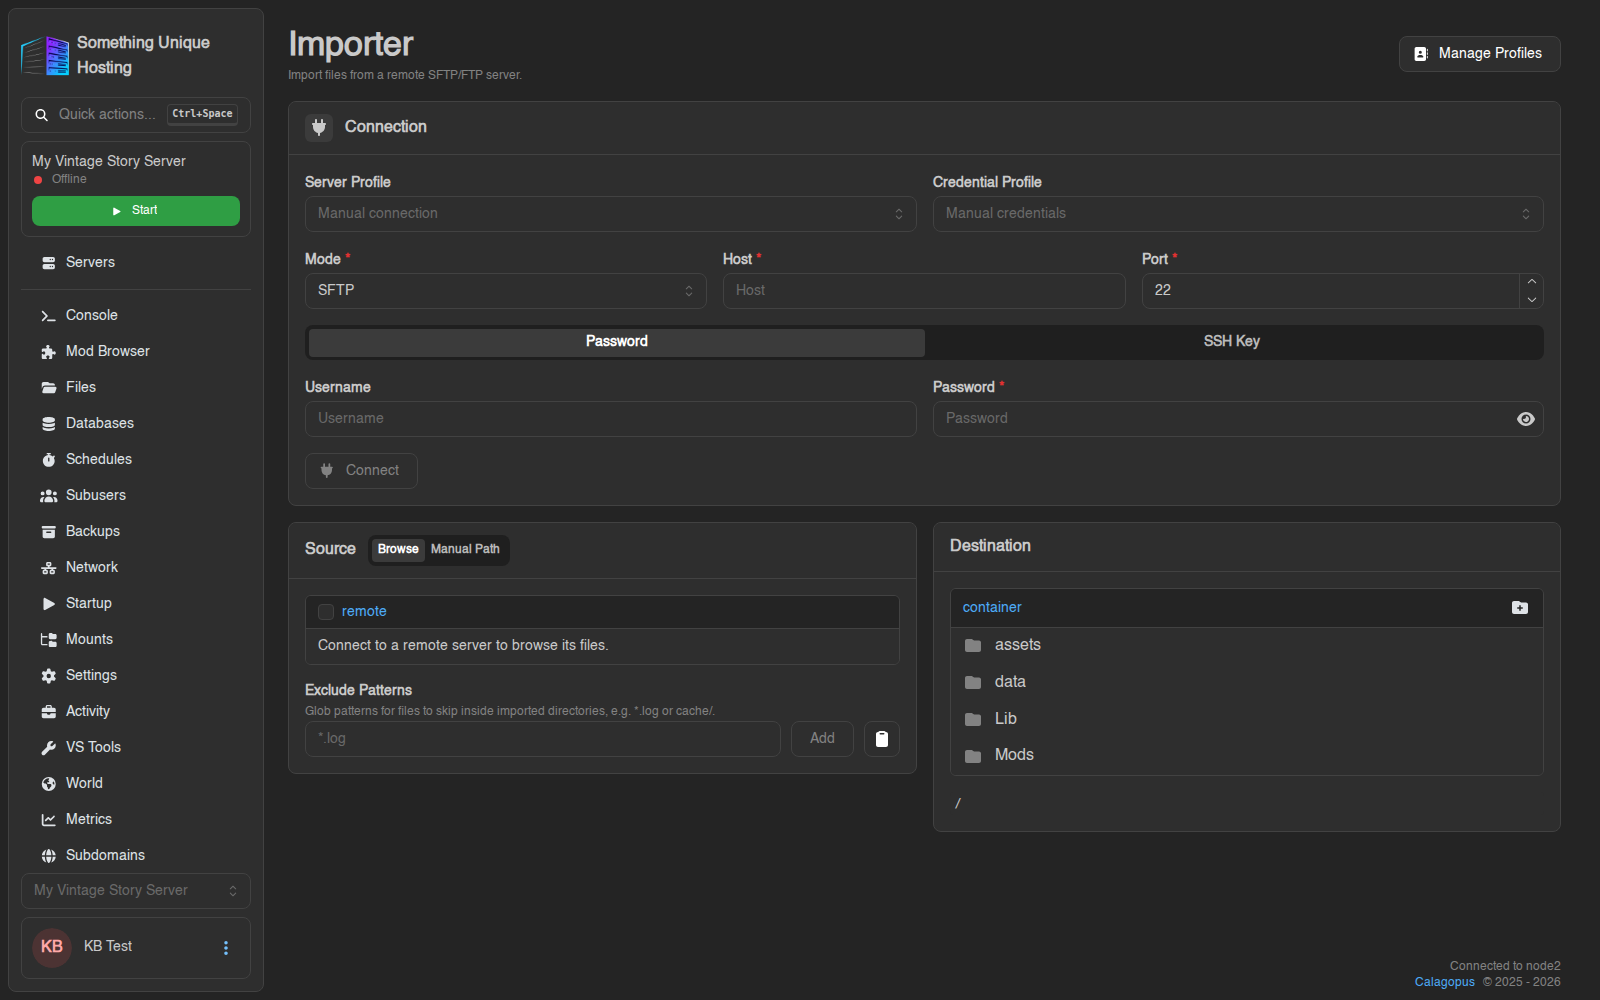
Task: Start the Vintage Story server
Action: pos(136,211)
